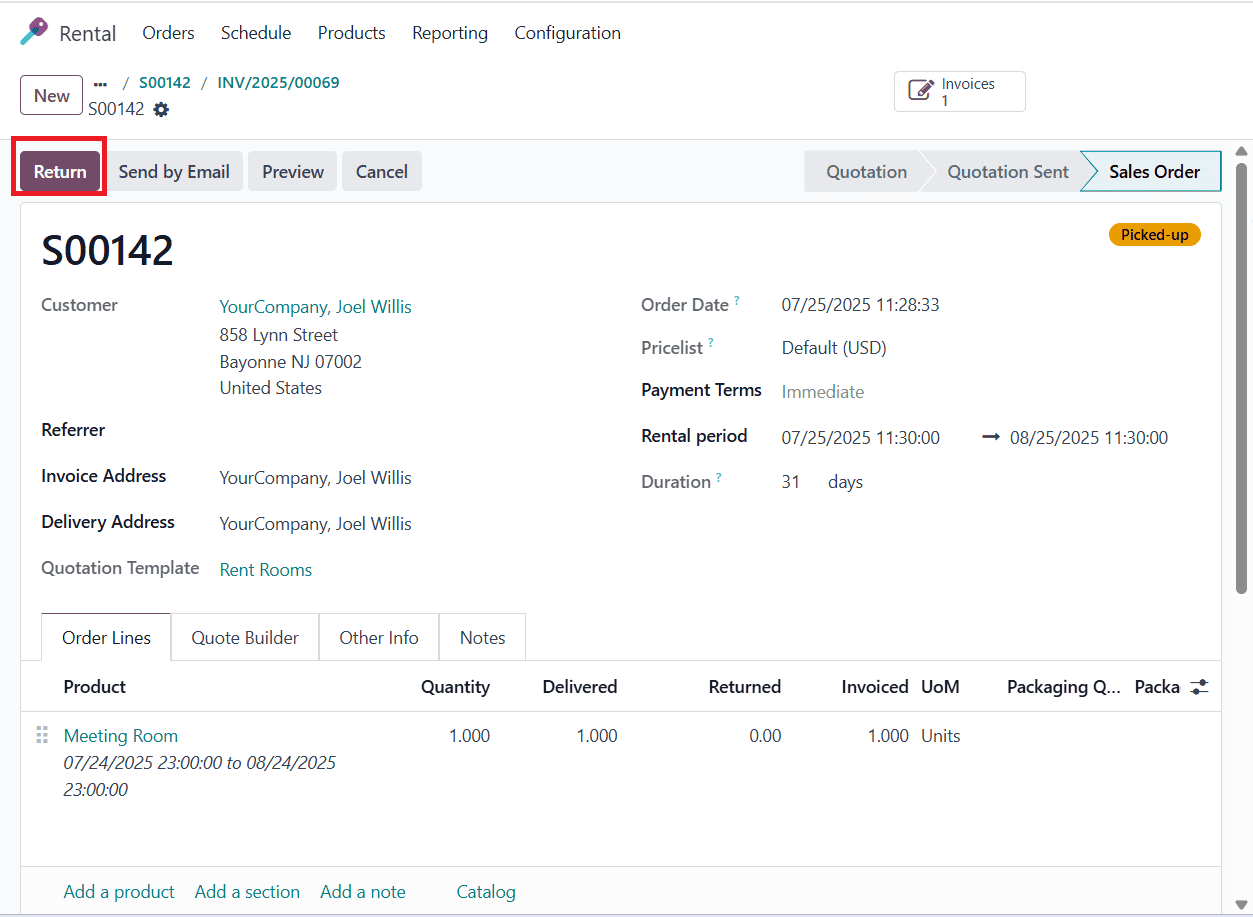Click the Pricelist help question mark
The height and width of the screenshot is (917, 1253).
[711, 343]
